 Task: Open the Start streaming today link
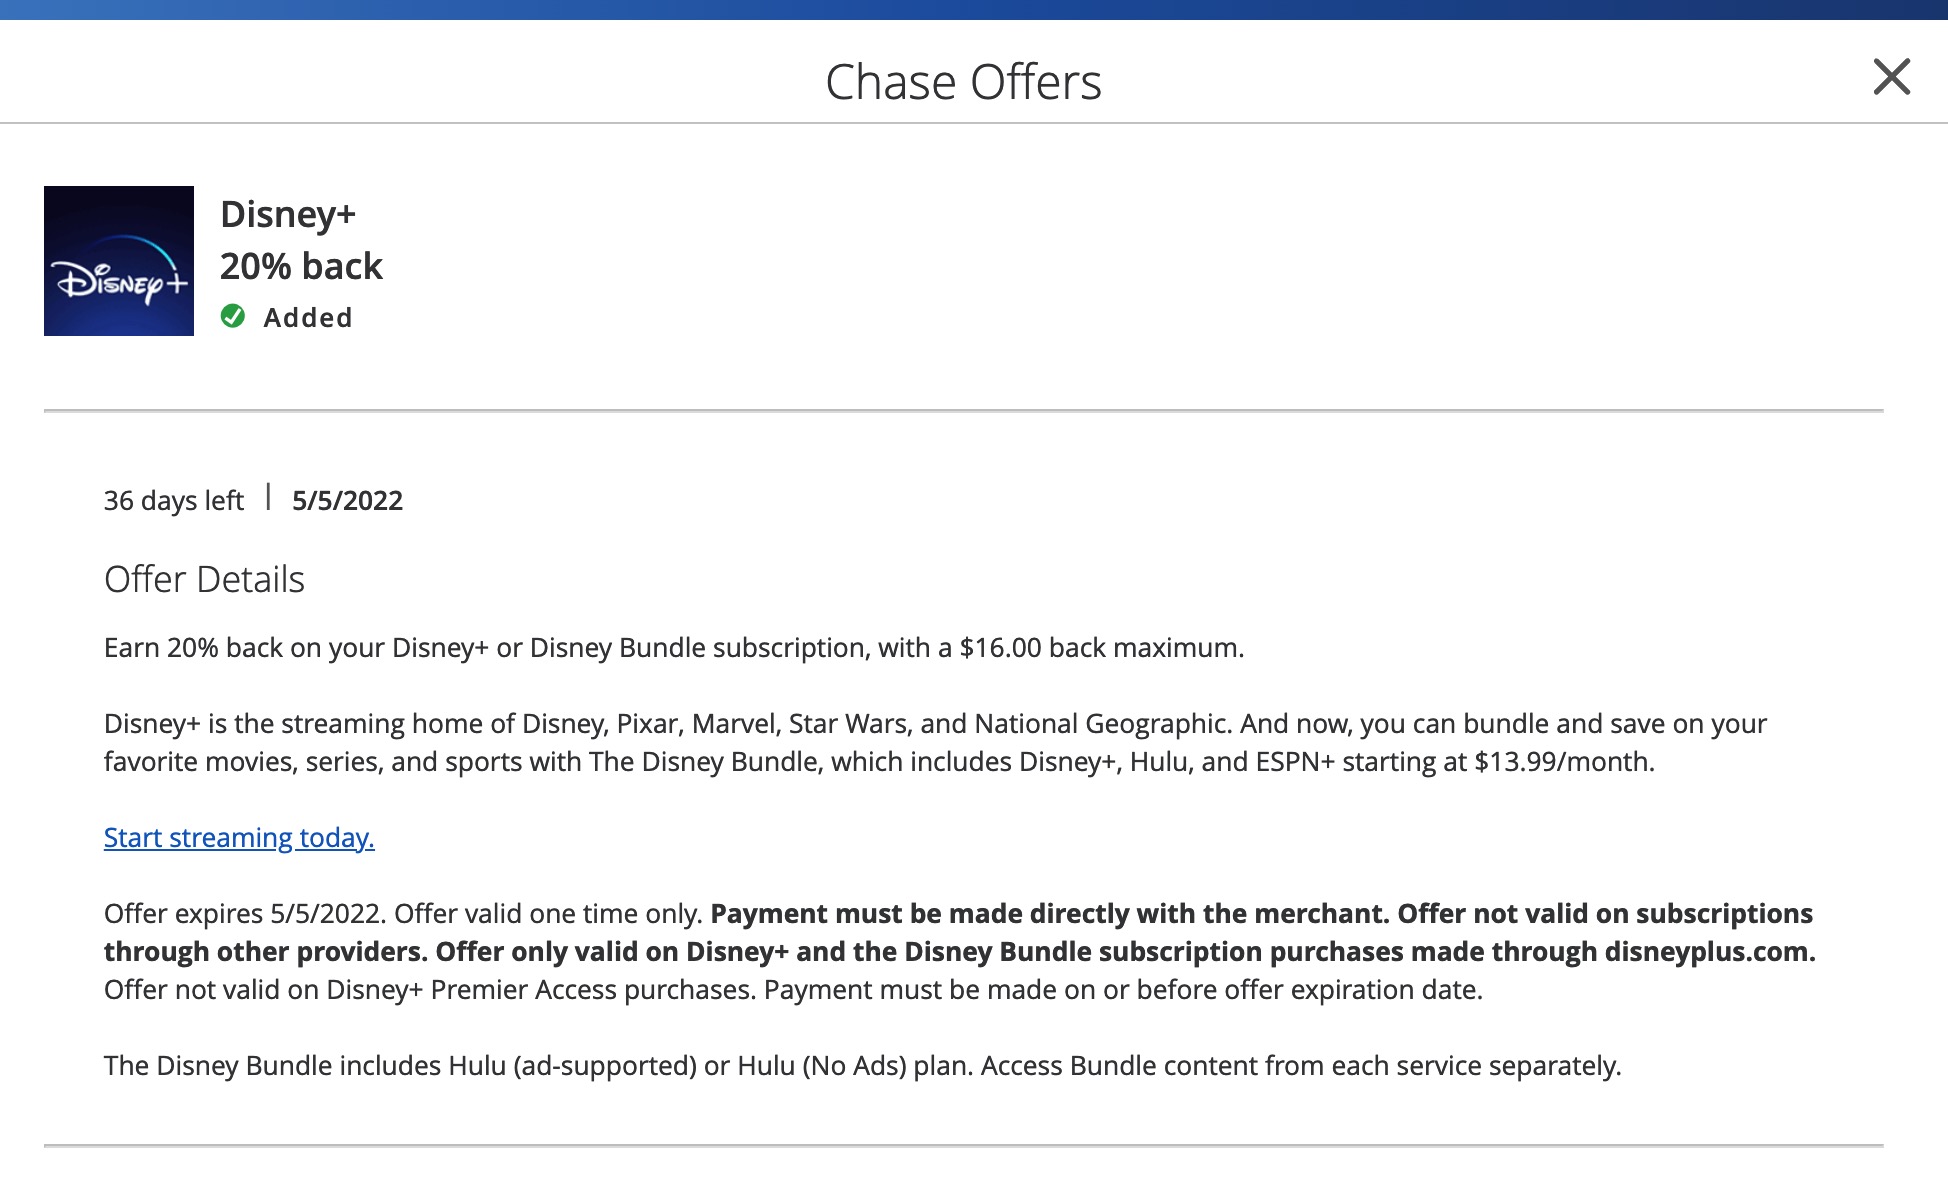[x=238, y=837]
